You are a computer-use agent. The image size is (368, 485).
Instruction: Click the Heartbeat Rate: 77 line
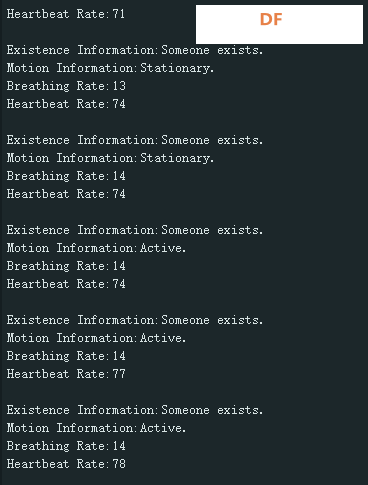(66, 374)
